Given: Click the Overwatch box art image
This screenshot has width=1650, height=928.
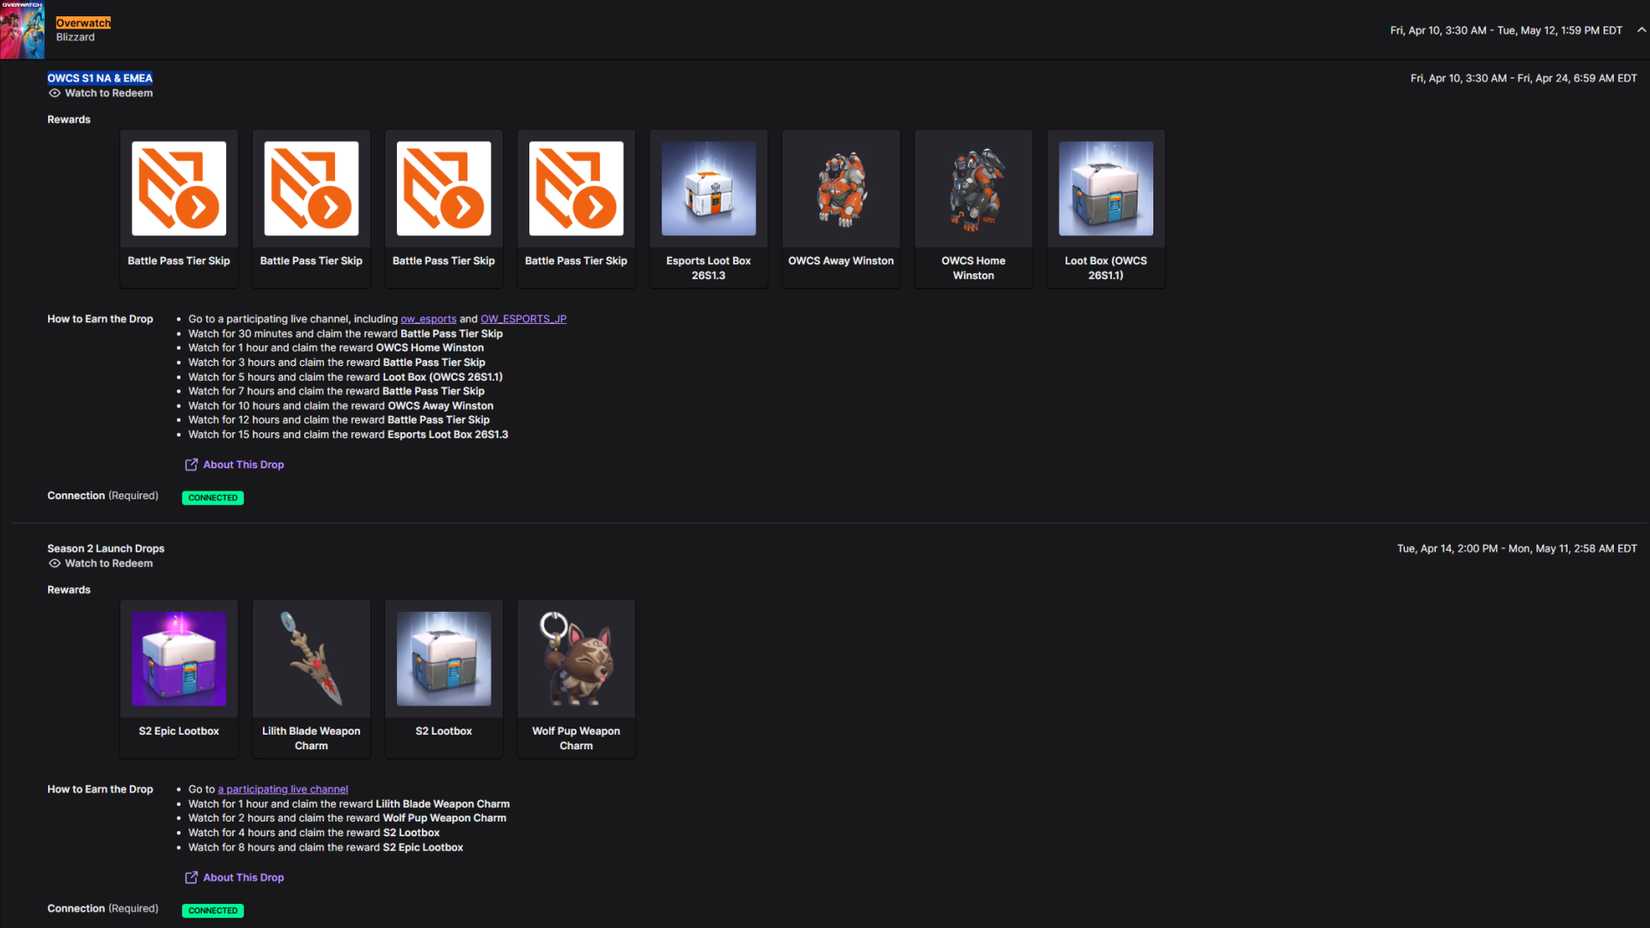Looking at the screenshot, I should [22, 30].
